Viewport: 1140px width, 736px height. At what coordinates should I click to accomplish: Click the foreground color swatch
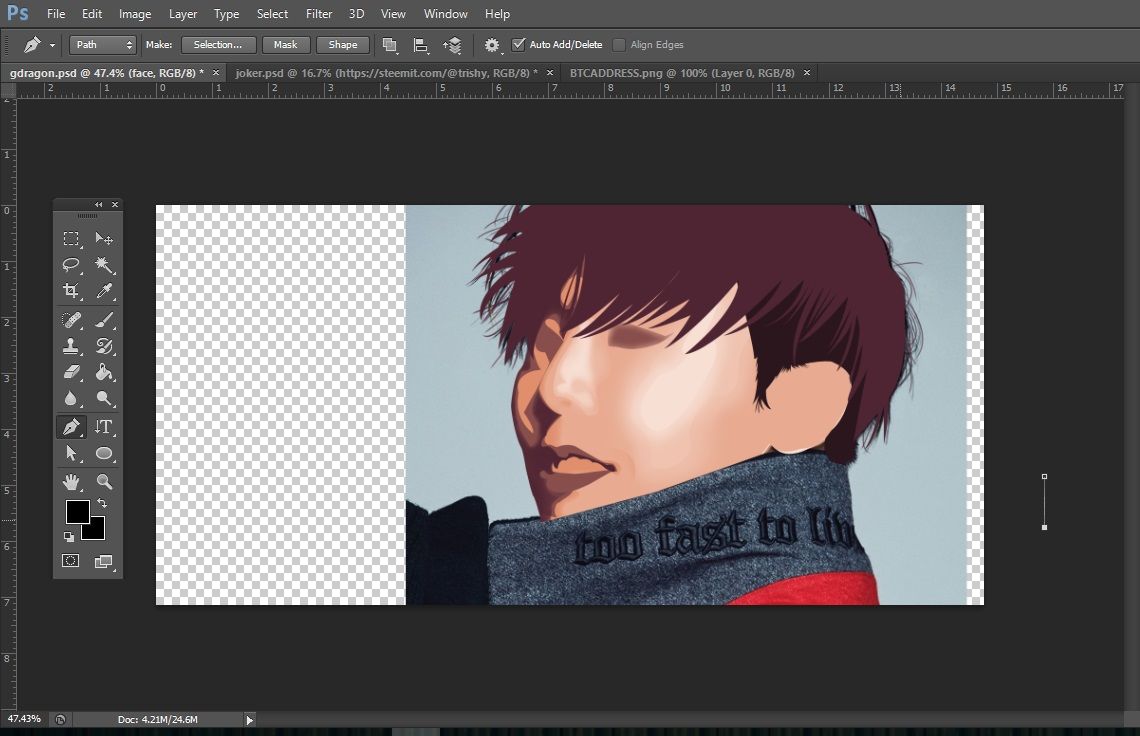(77, 512)
